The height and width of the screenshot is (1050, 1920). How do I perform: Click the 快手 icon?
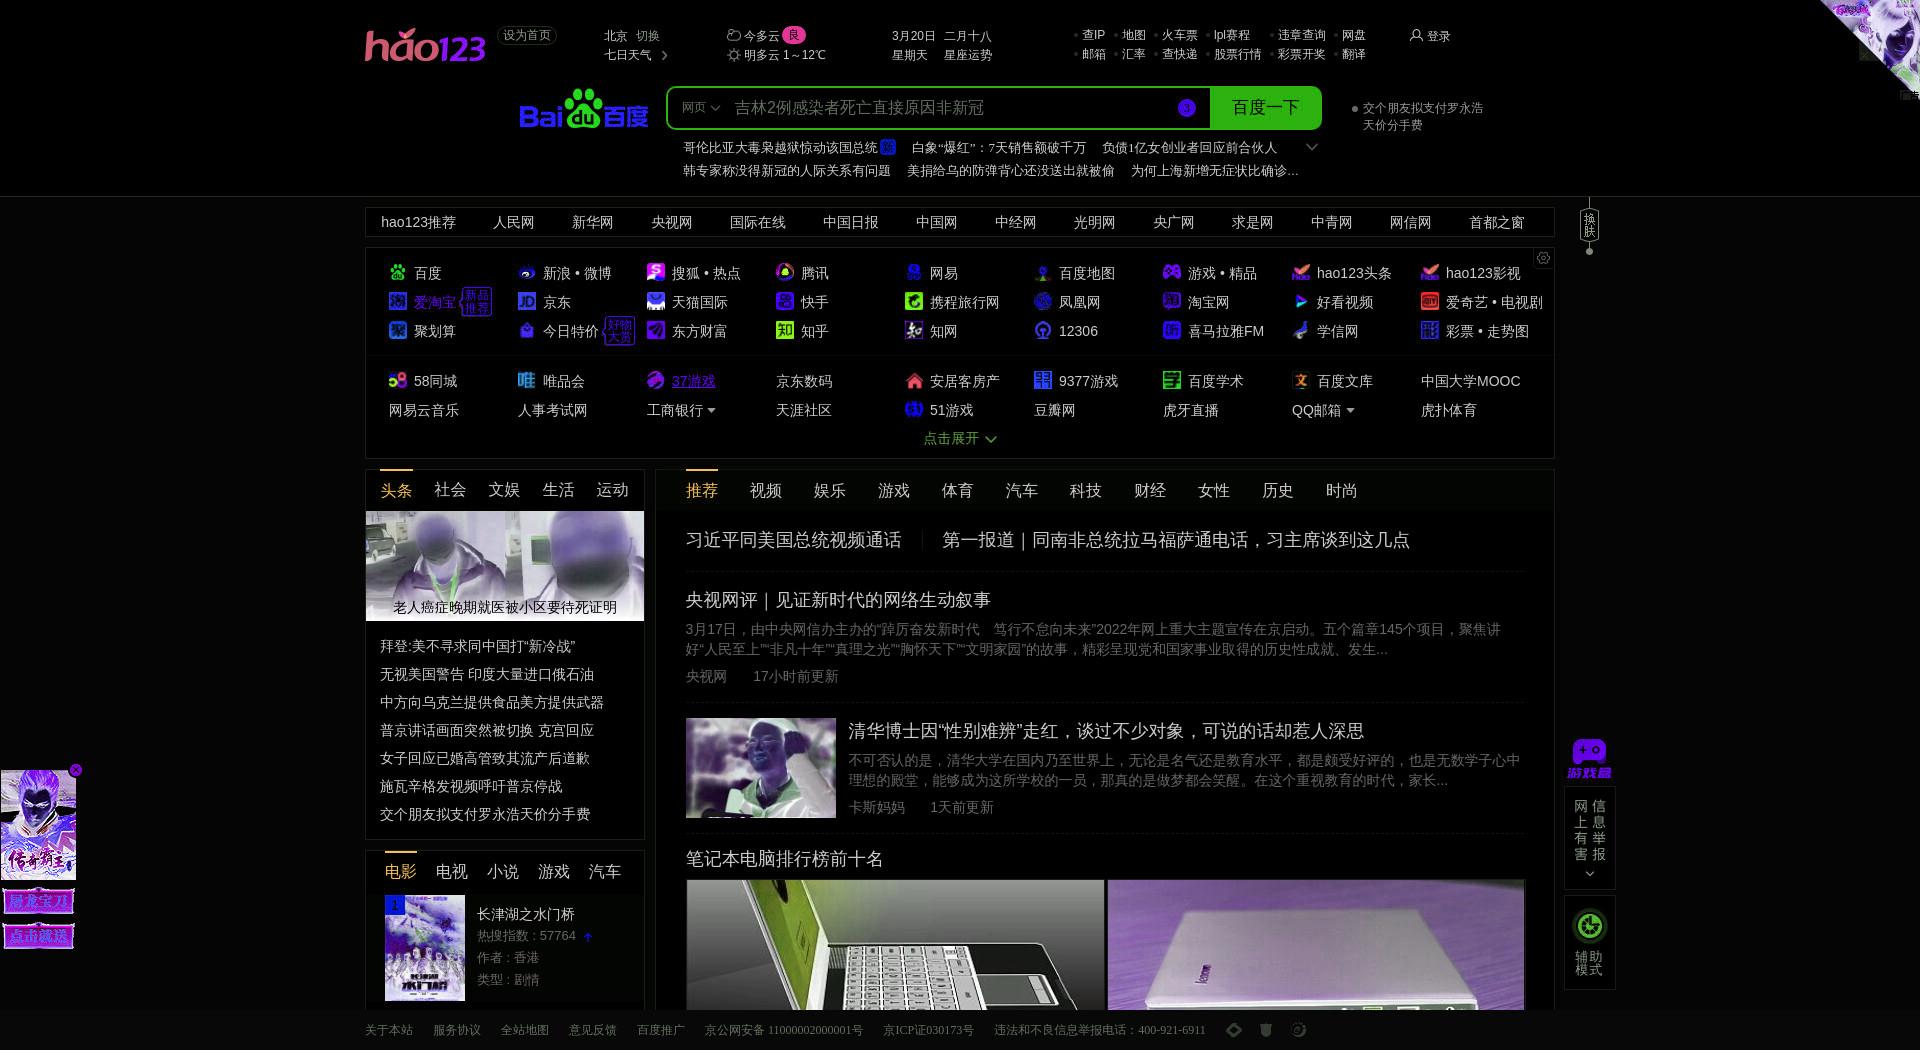click(784, 301)
